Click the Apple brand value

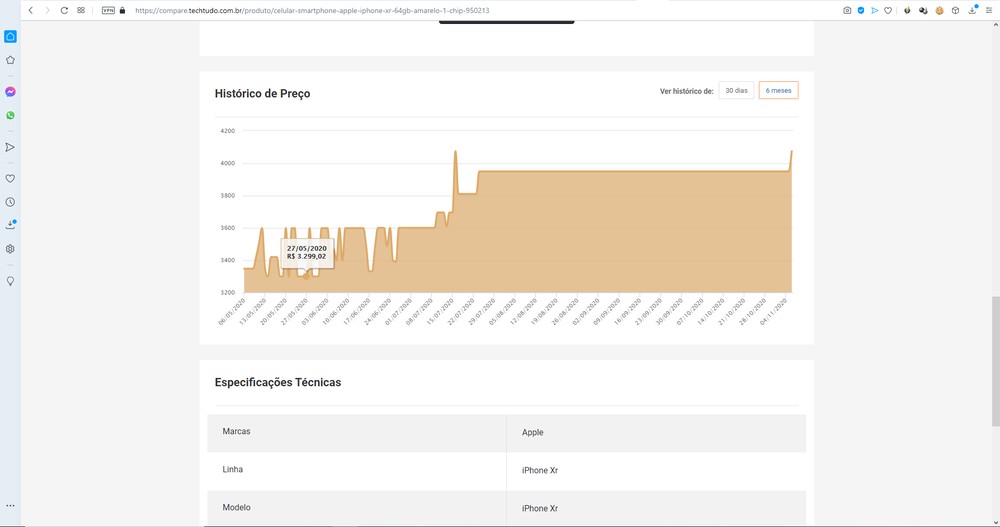coord(533,433)
